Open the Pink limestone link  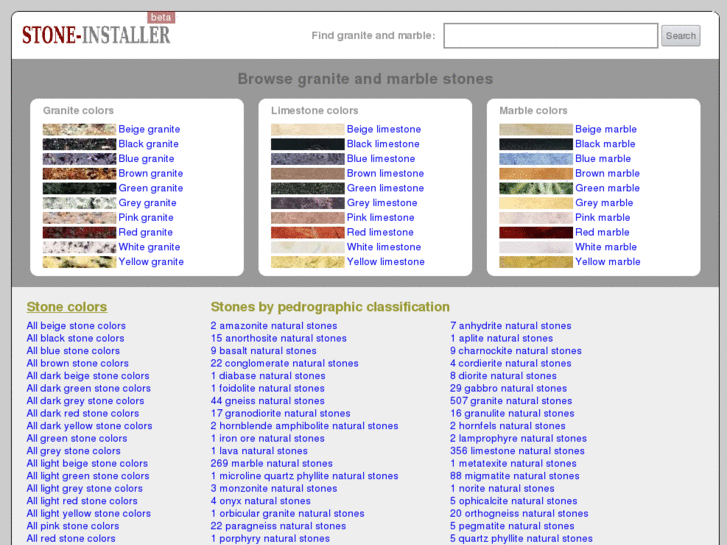[x=381, y=218]
